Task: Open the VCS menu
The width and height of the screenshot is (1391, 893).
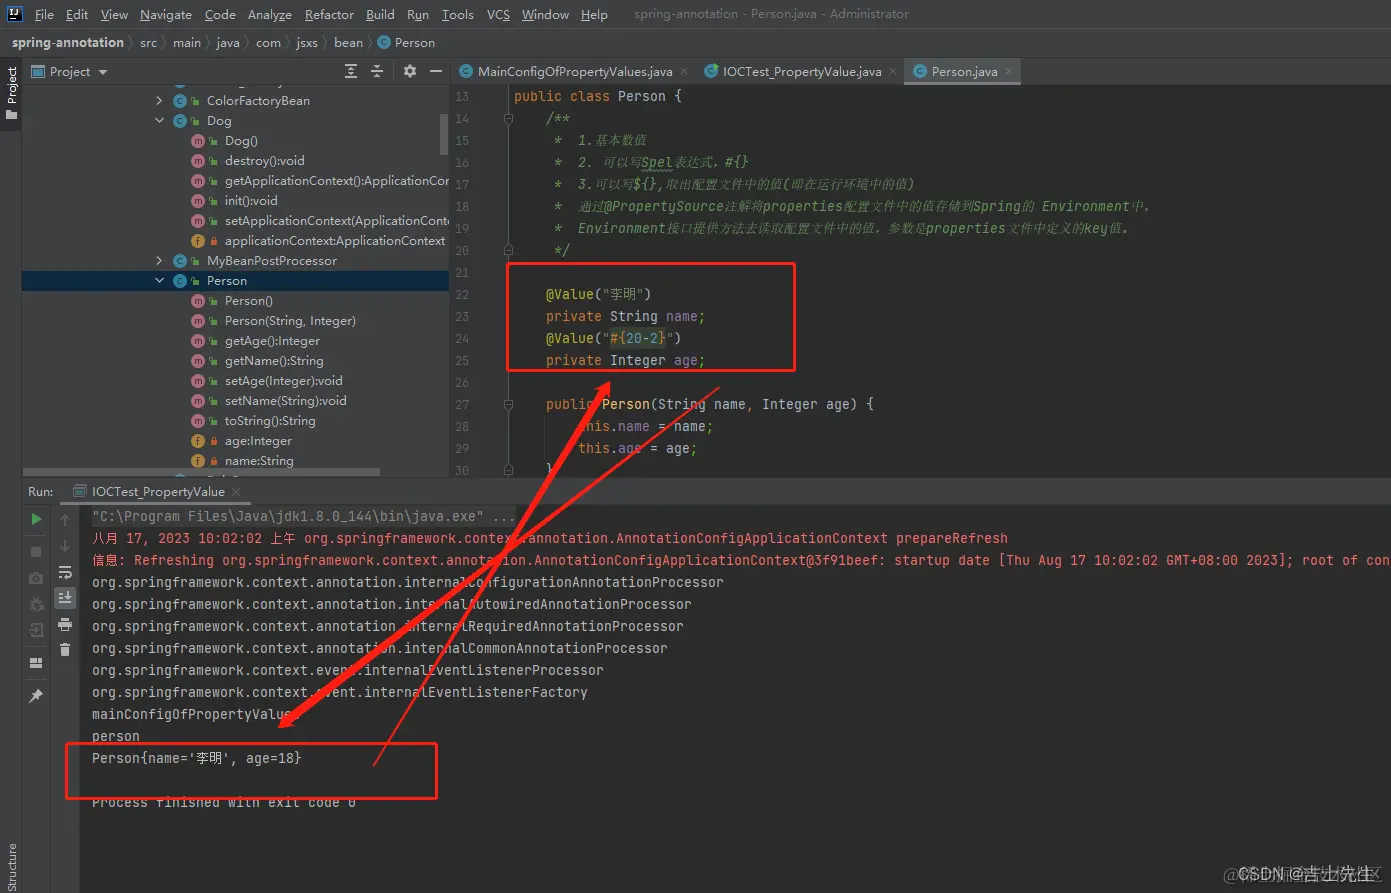Action: [498, 14]
